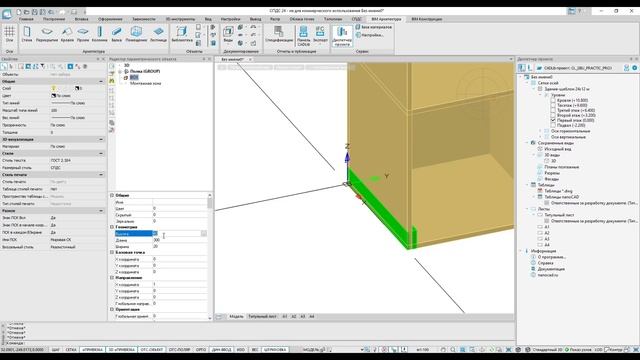Viewport: 640px width, 360px height.
Task: Select the Балка (beam) tool
Action: click(117, 34)
